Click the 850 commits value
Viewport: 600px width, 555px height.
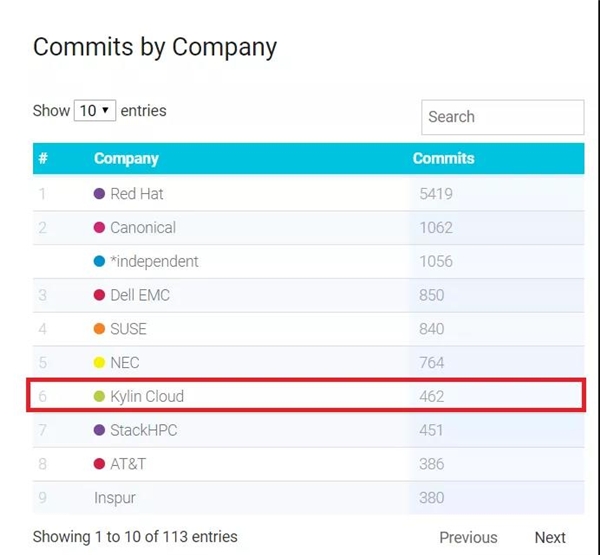click(x=432, y=295)
